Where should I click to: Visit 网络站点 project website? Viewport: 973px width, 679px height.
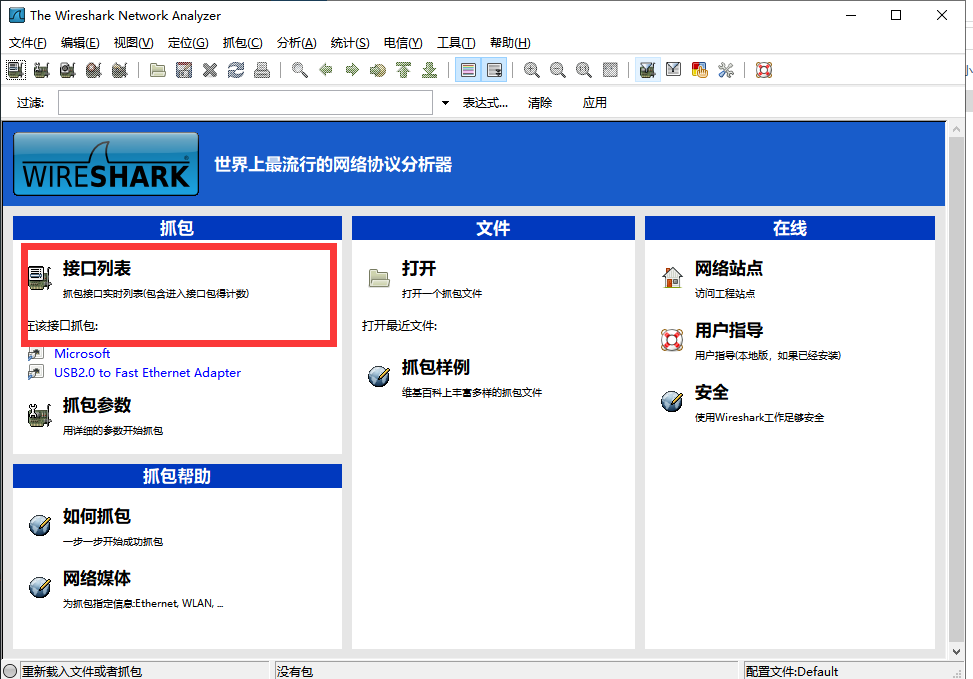click(729, 268)
